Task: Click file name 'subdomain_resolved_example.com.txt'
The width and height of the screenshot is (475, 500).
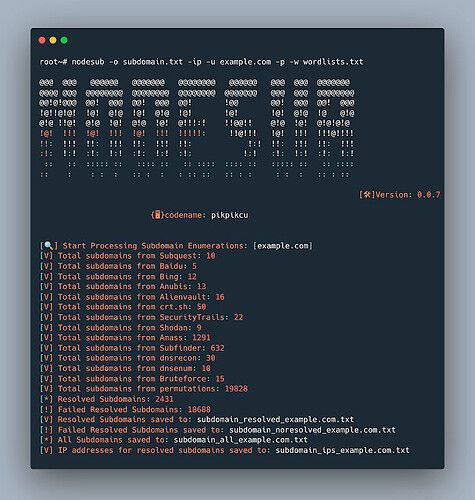Action: [276, 419]
